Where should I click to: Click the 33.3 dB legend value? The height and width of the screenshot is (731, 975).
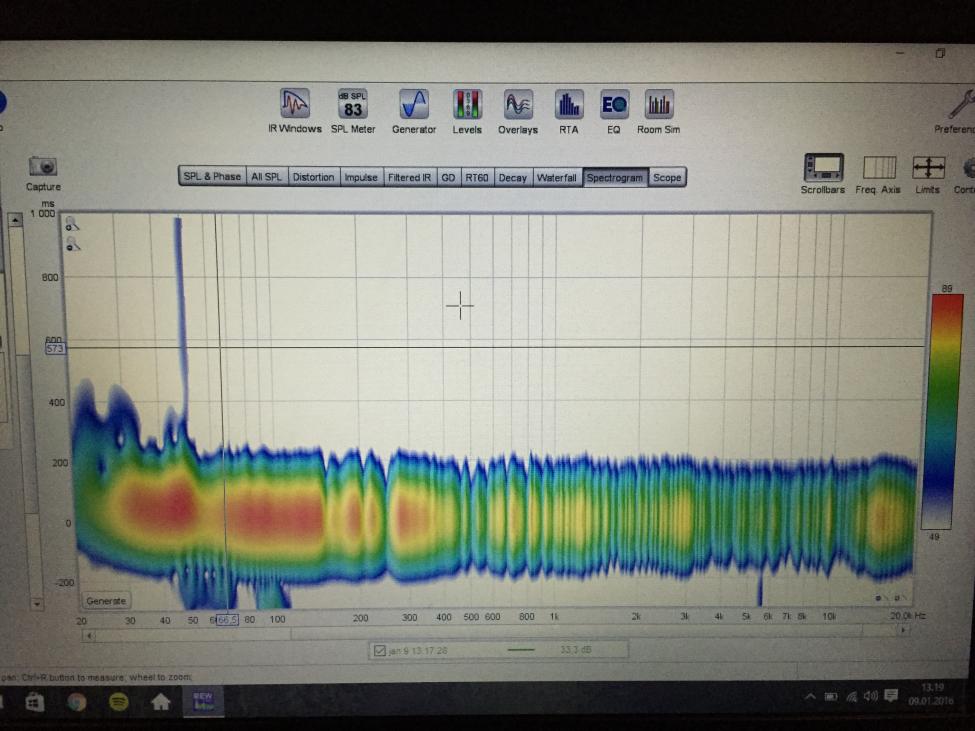(x=575, y=650)
